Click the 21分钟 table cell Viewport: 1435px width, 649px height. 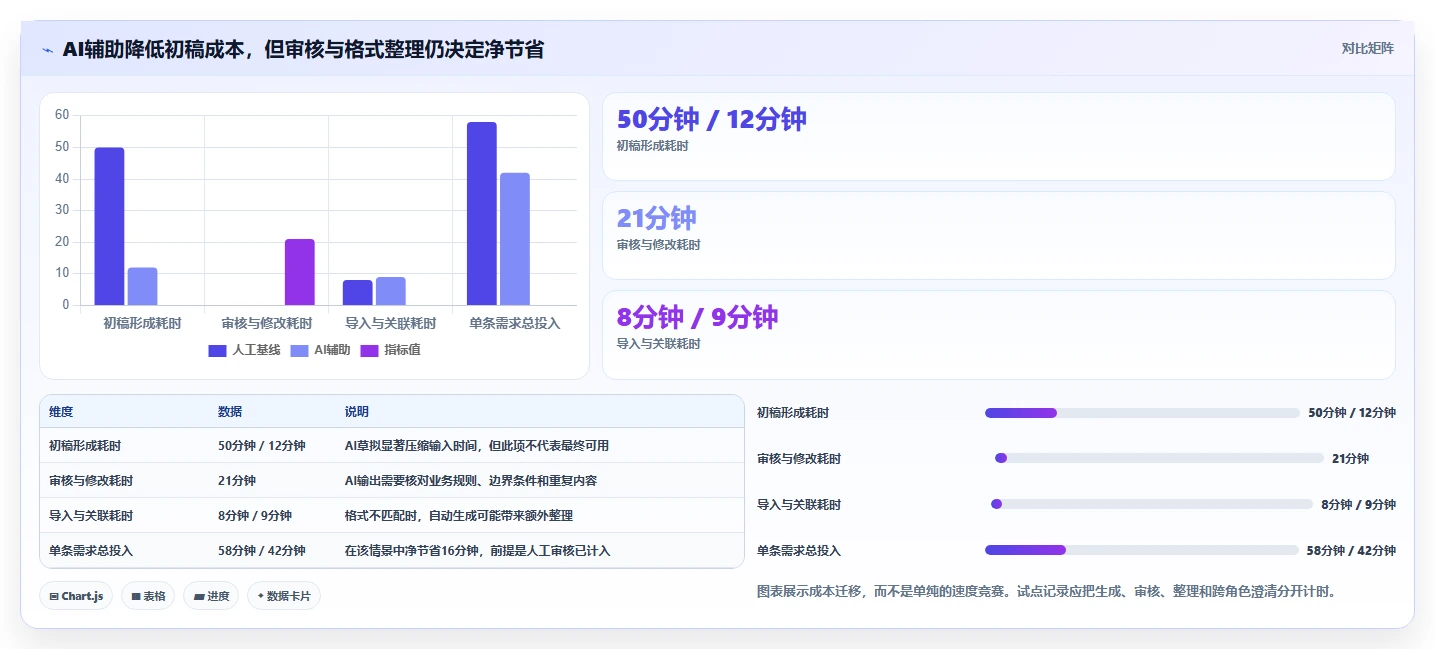tap(237, 481)
